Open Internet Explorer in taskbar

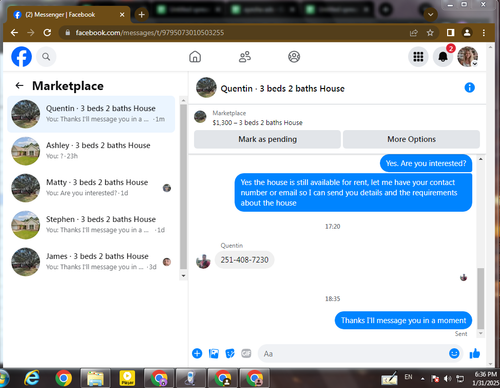(32, 378)
